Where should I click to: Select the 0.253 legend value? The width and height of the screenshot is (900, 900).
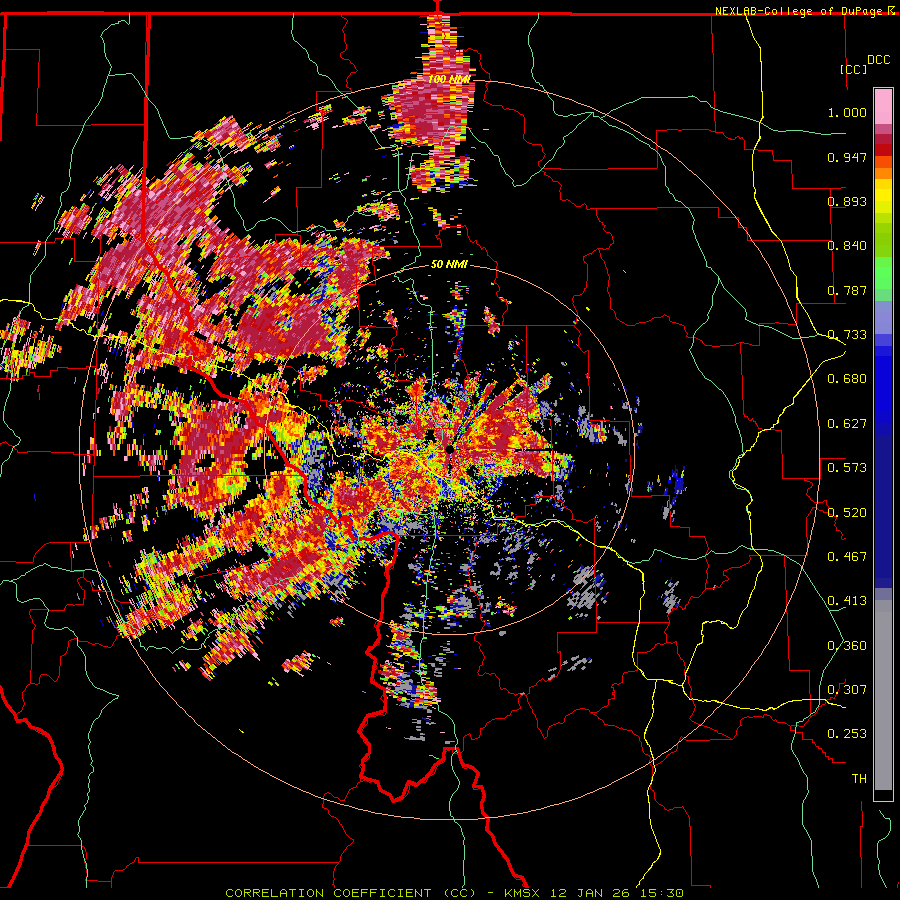tap(847, 734)
